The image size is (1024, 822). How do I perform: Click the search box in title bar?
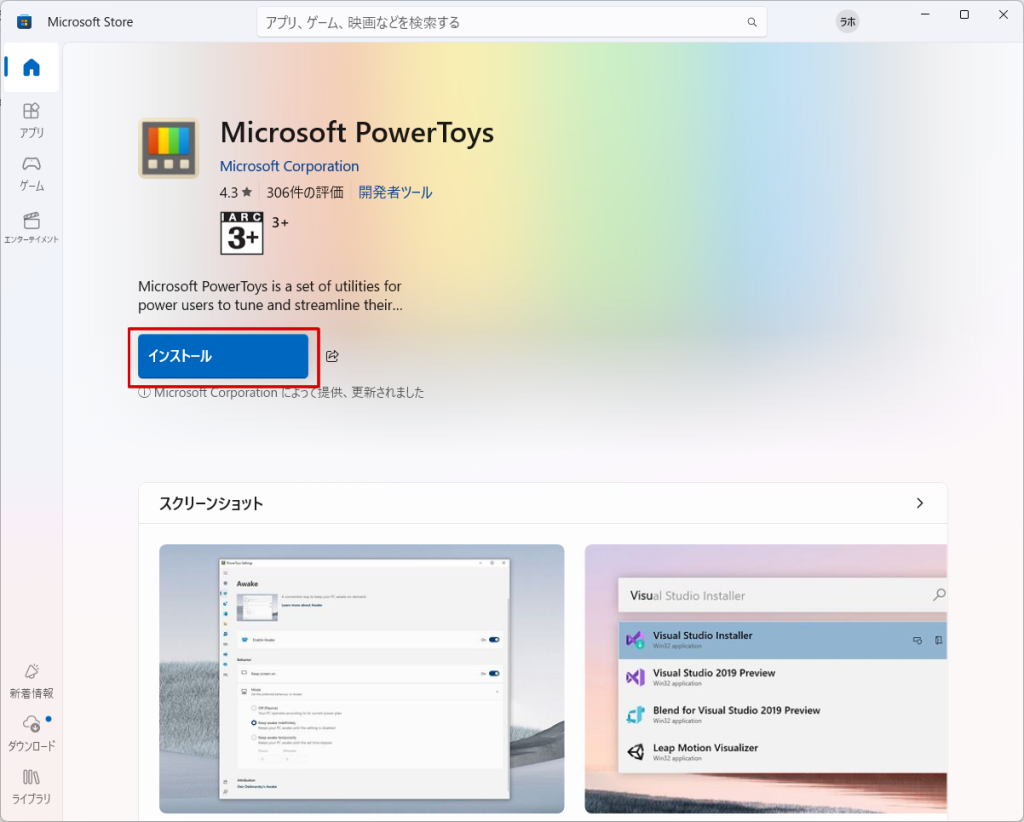click(x=500, y=22)
